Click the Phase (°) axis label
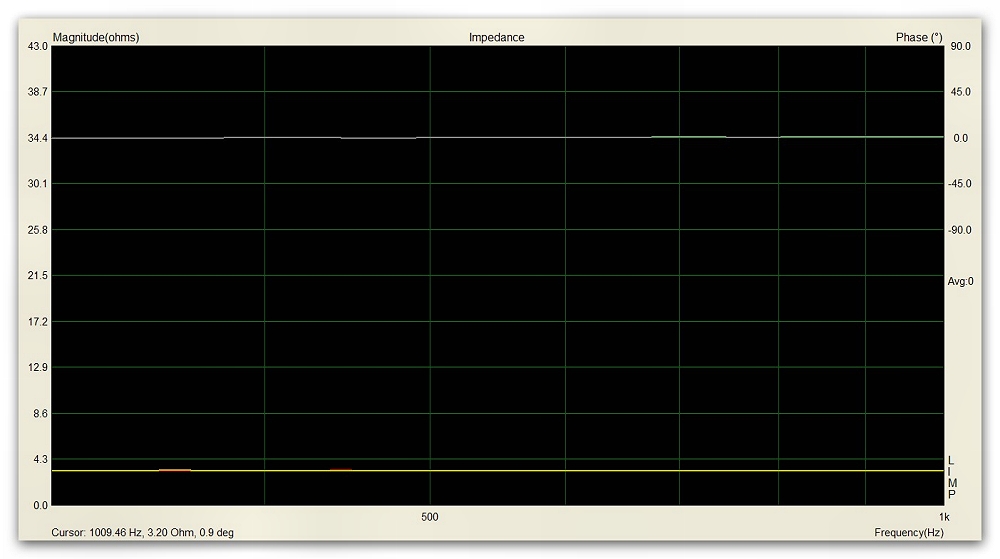Screen dimensions: 1000x559 919,38
